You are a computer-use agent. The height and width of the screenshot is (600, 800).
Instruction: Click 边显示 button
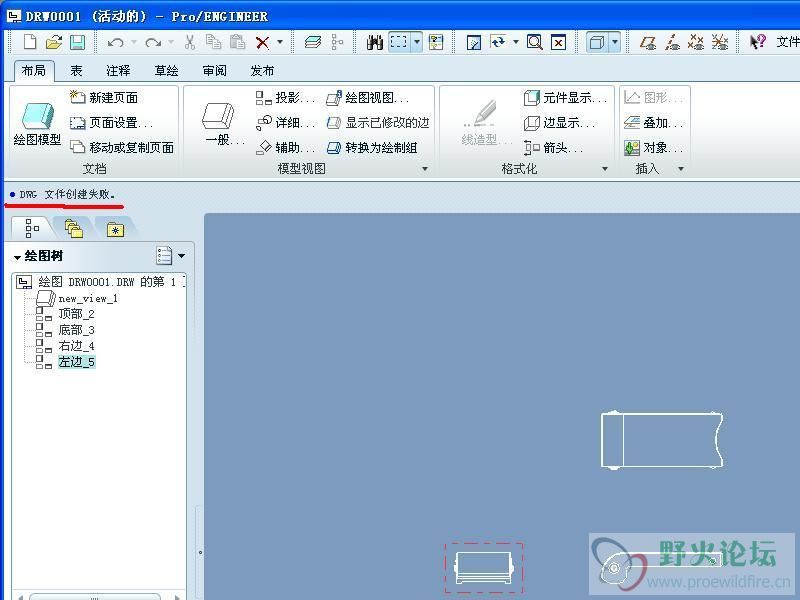click(x=559, y=122)
